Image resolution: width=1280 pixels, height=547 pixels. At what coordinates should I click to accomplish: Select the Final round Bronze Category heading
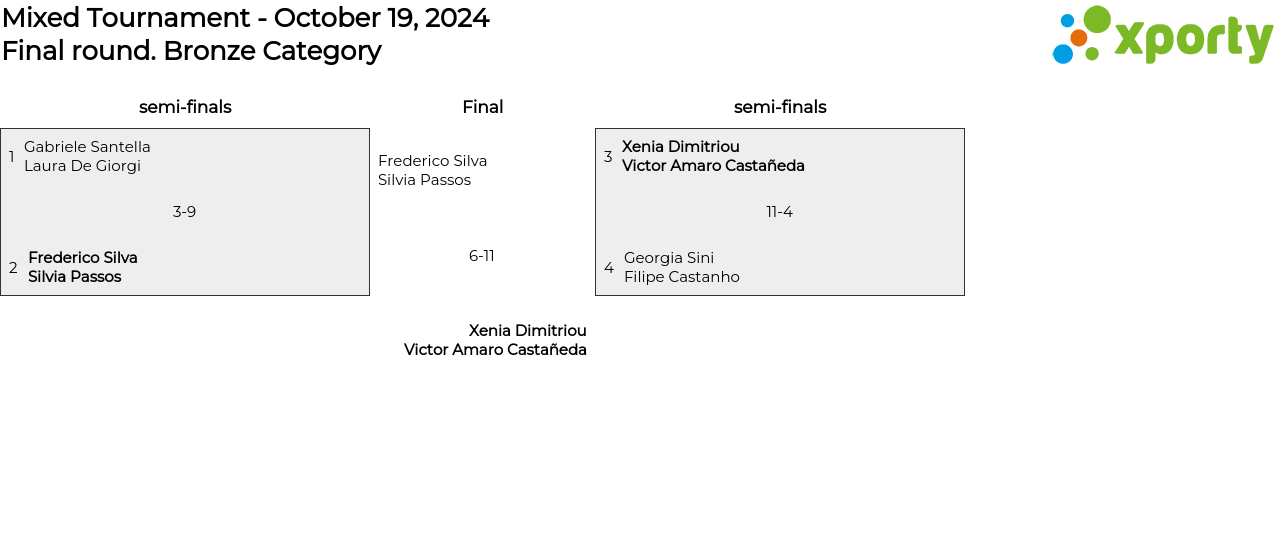(x=192, y=51)
